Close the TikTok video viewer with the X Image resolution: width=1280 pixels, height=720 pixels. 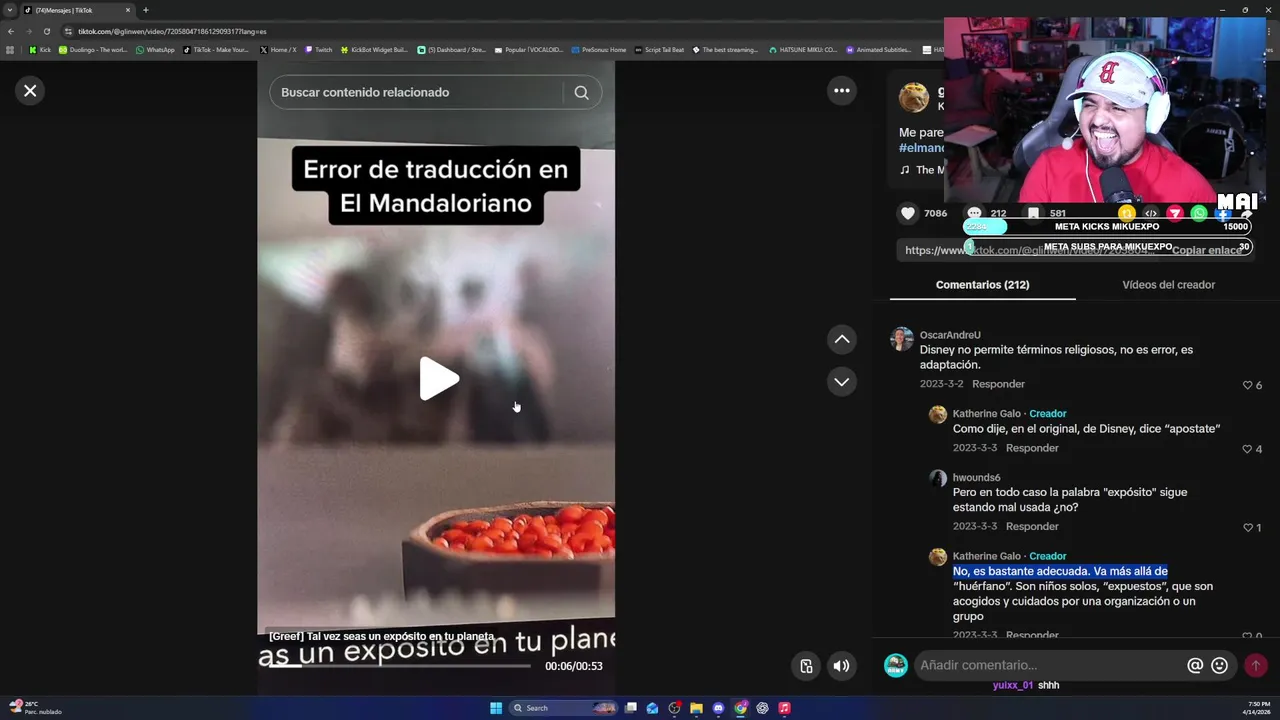click(x=30, y=91)
